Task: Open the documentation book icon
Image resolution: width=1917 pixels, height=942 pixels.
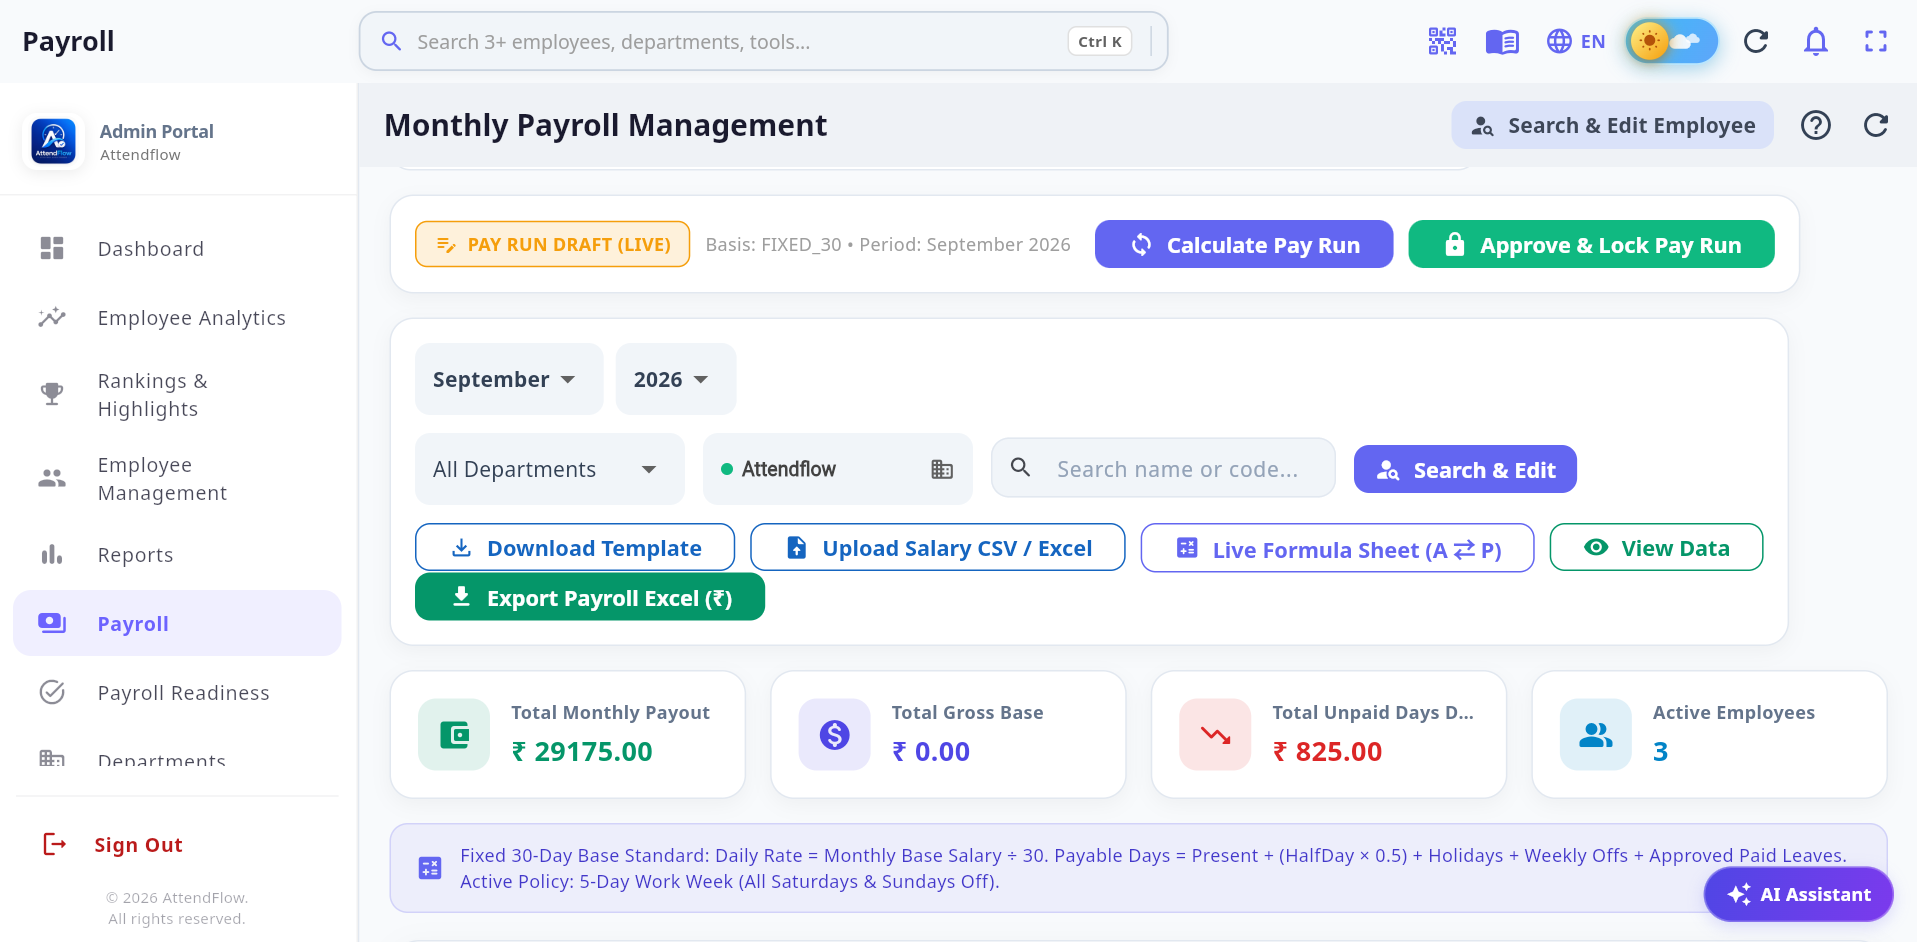Action: 1502,41
